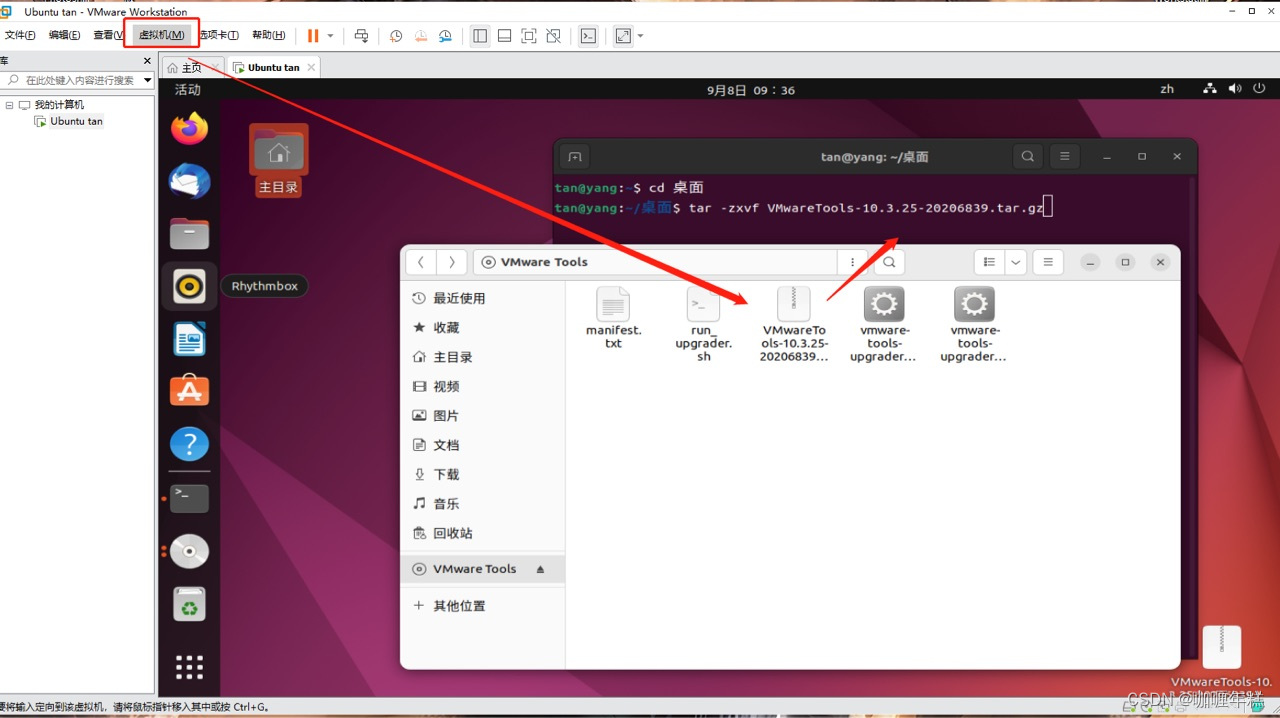Click the Send Ctrl+Alt+Del toolbar icon
Screen dimensions: 1280x718
[362, 36]
